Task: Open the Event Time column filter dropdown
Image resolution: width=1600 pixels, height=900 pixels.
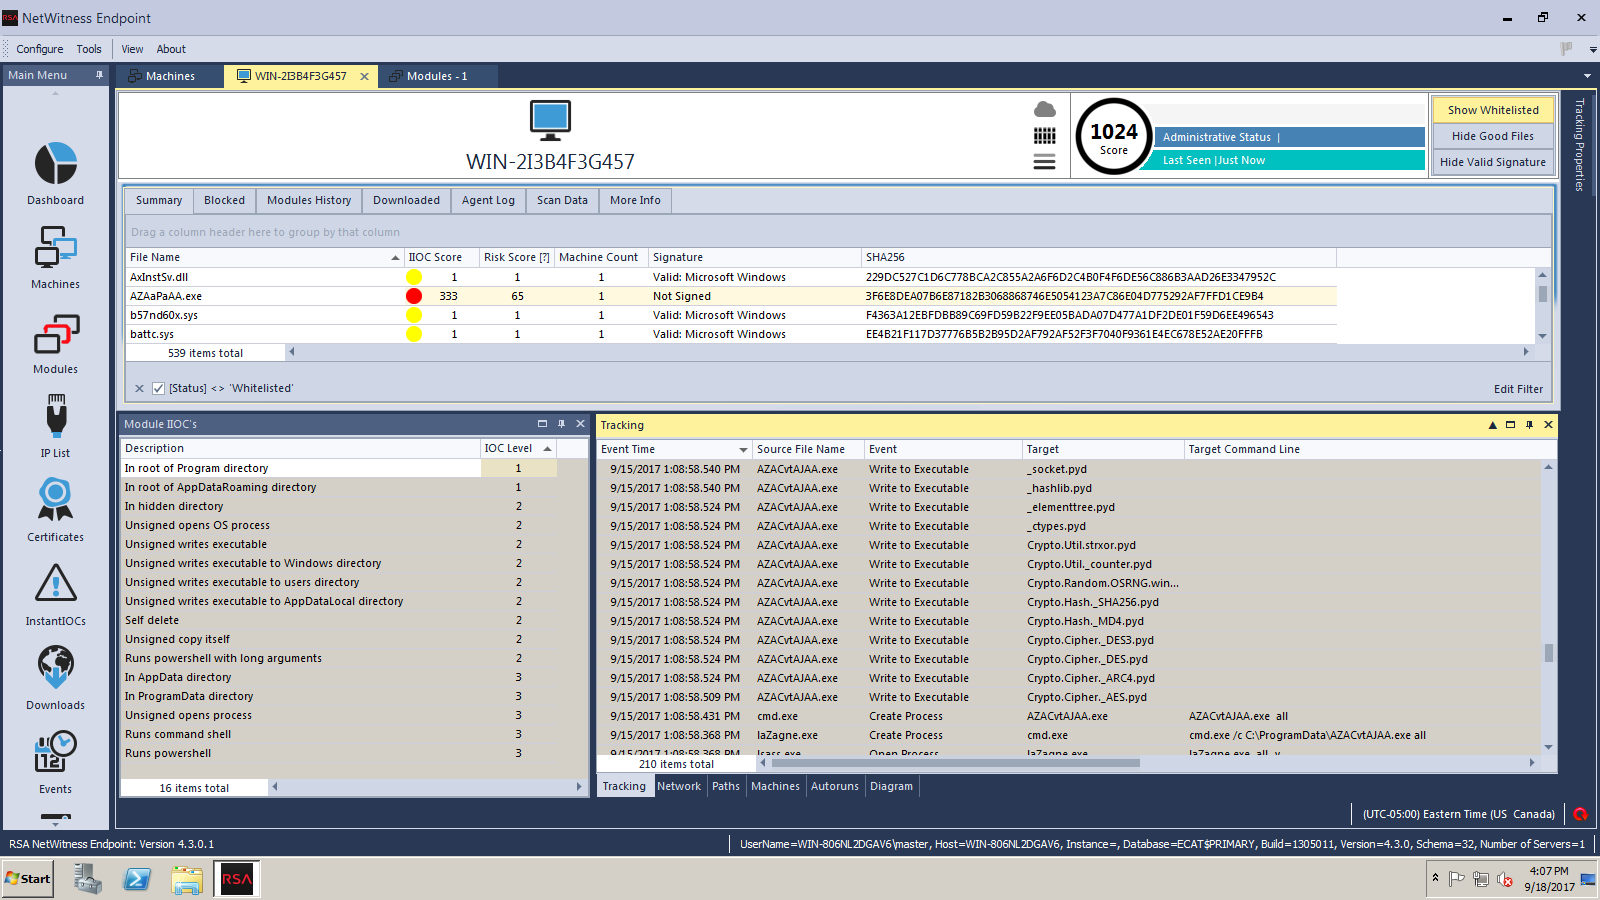Action: [x=743, y=450]
